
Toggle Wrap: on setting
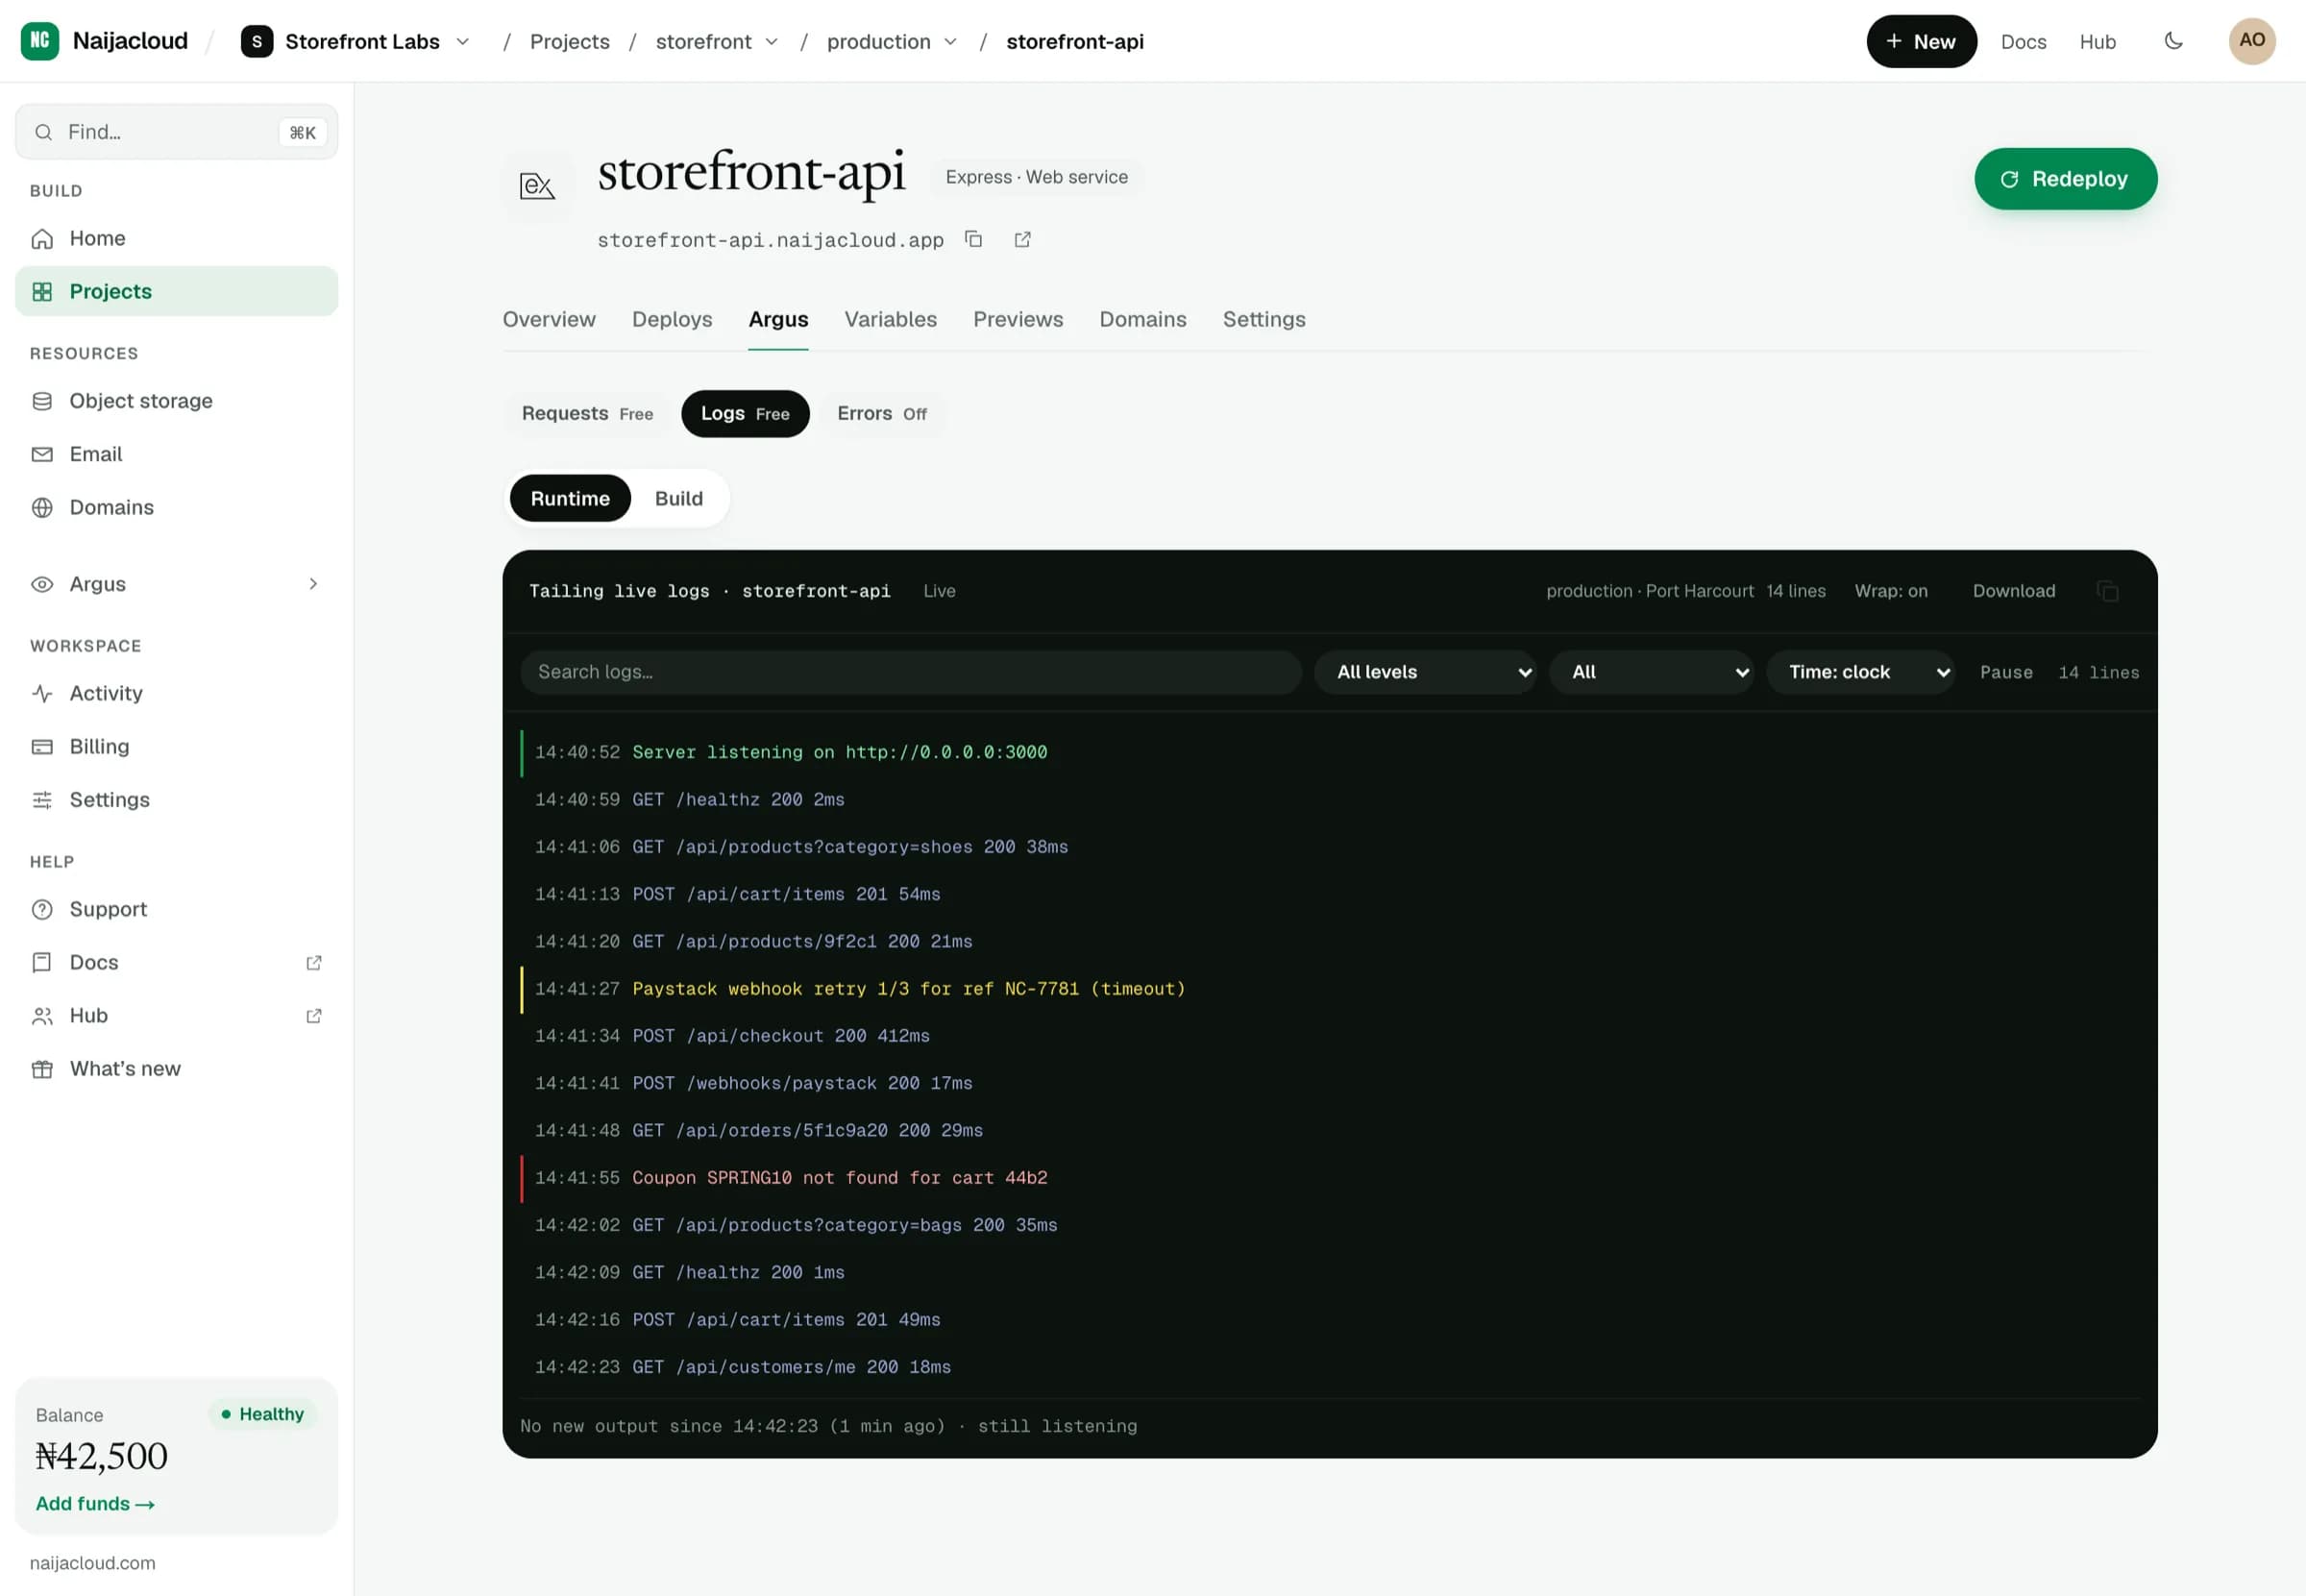(x=1891, y=591)
